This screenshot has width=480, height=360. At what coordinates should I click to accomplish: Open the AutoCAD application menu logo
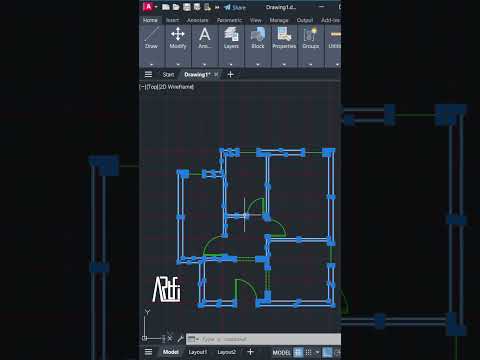[147, 7]
